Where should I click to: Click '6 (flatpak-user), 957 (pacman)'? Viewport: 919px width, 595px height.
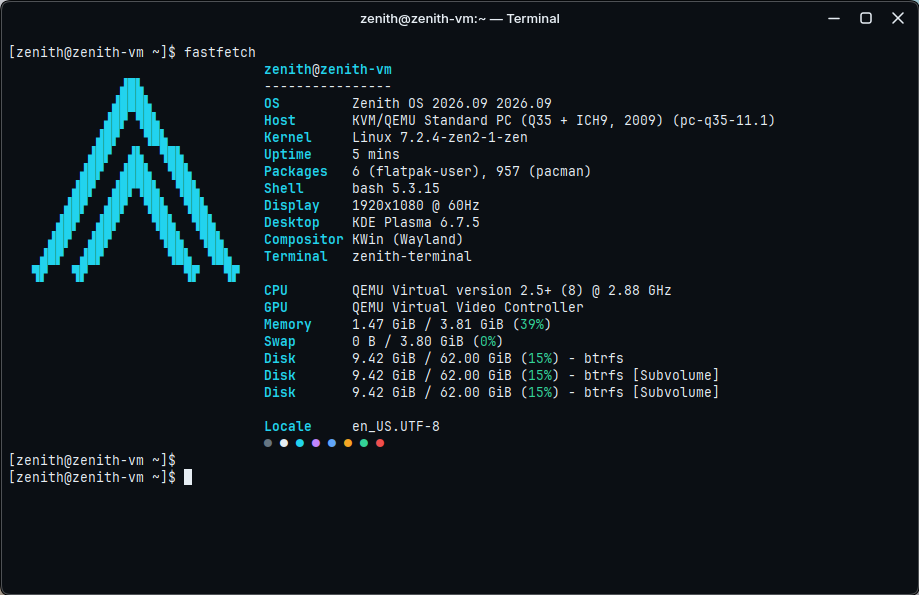pos(472,171)
